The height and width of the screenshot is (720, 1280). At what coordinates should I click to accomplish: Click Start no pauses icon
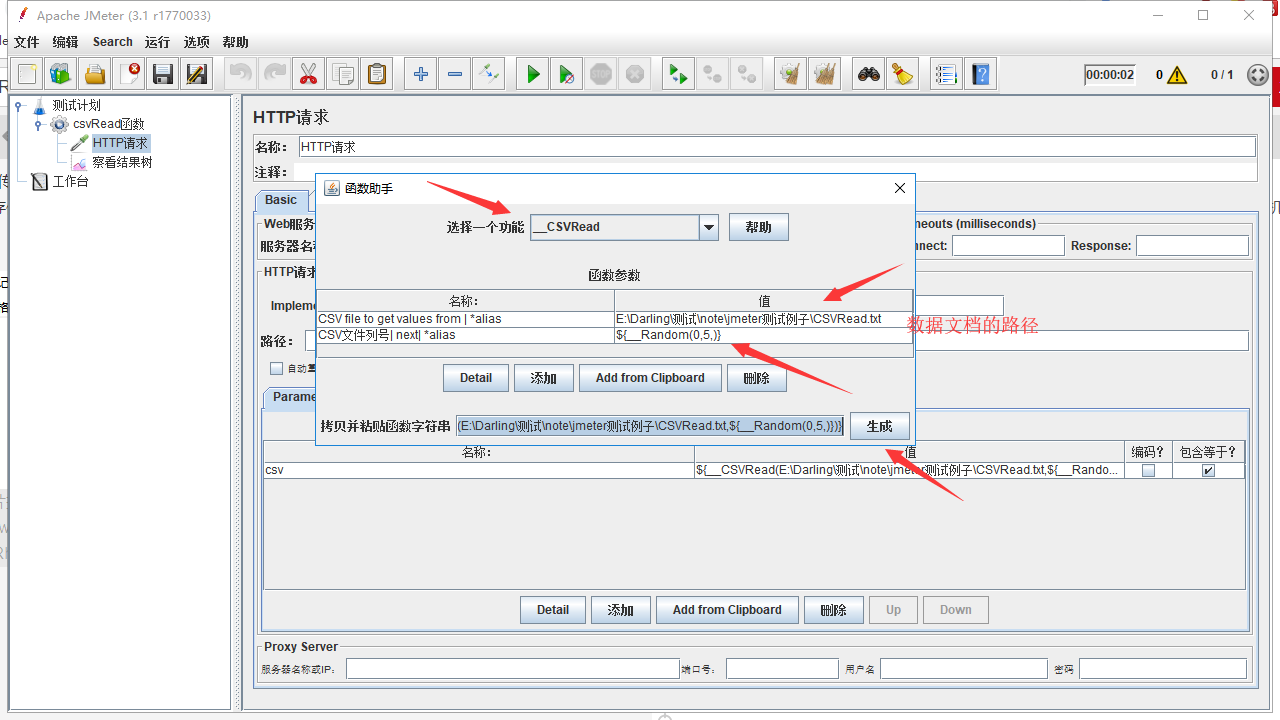pyautogui.click(x=567, y=74)
